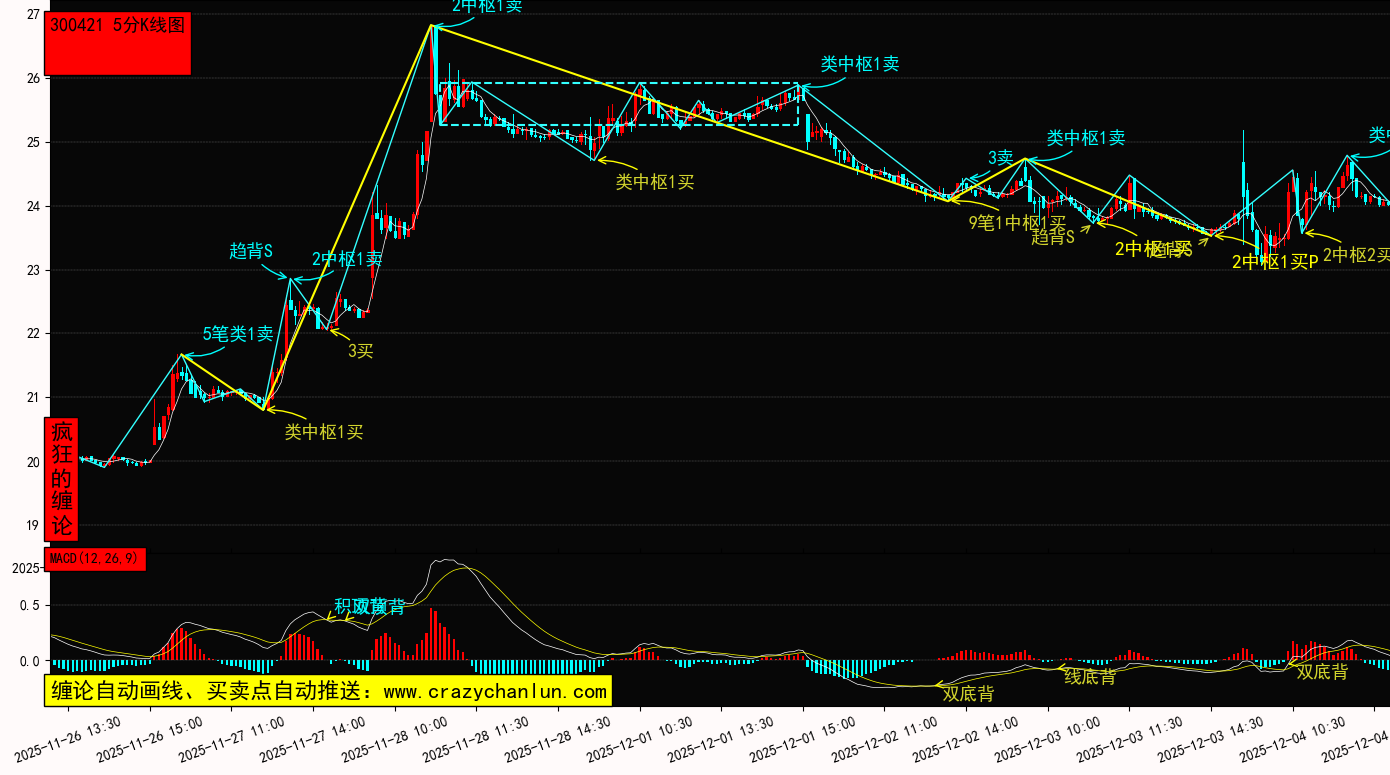
Task: Click the 2025-12-01 15:00 time axis label
Action: pos(790,737)
